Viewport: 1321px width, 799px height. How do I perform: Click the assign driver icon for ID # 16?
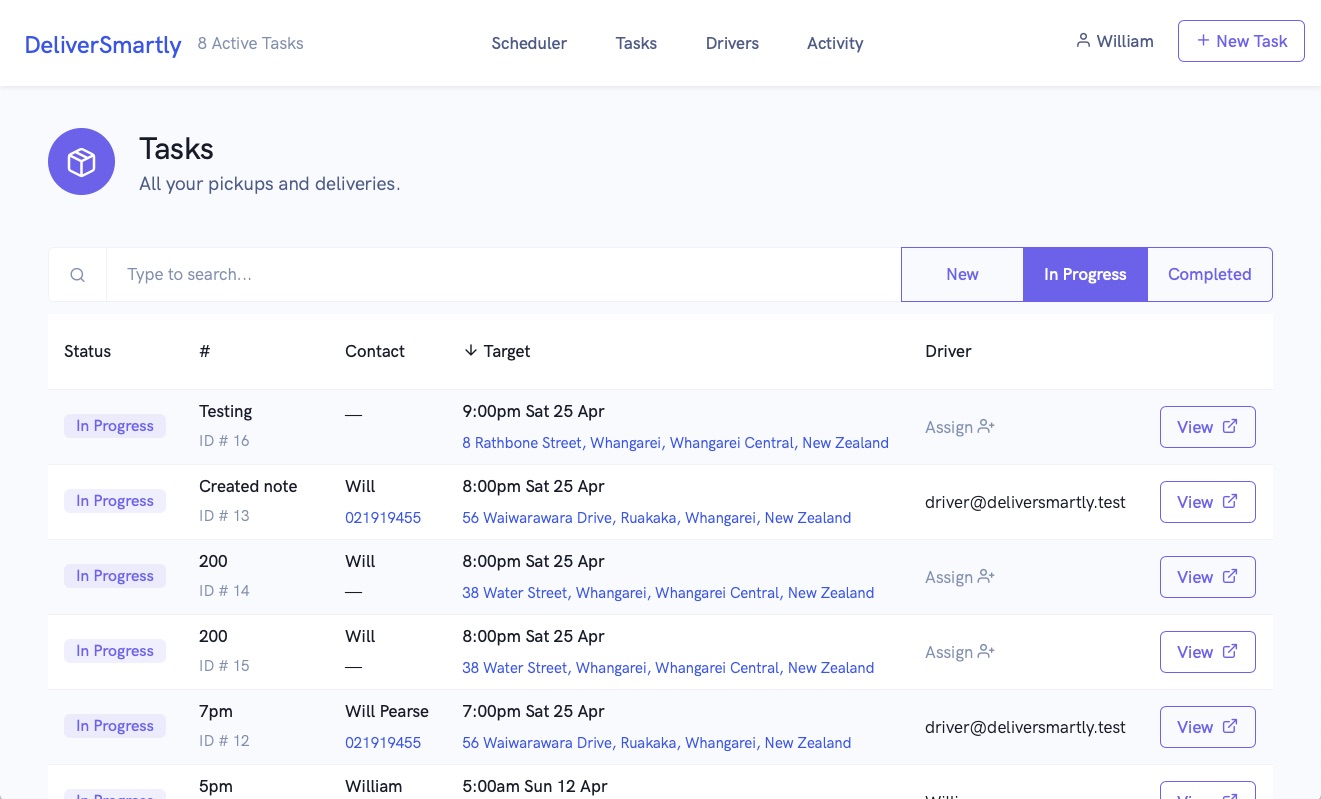[x=986, y=427]
